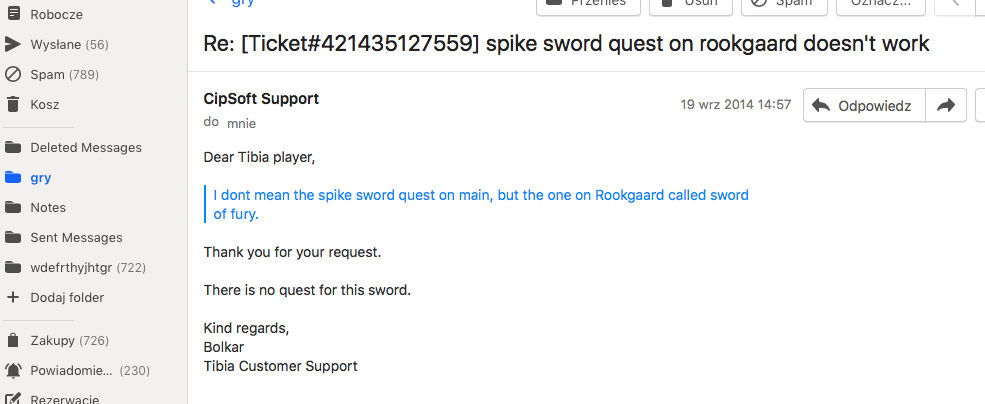Click the CipSoft Support sender name
The width and height of the screenshot is (985, 404).
(x=261, y=99)
